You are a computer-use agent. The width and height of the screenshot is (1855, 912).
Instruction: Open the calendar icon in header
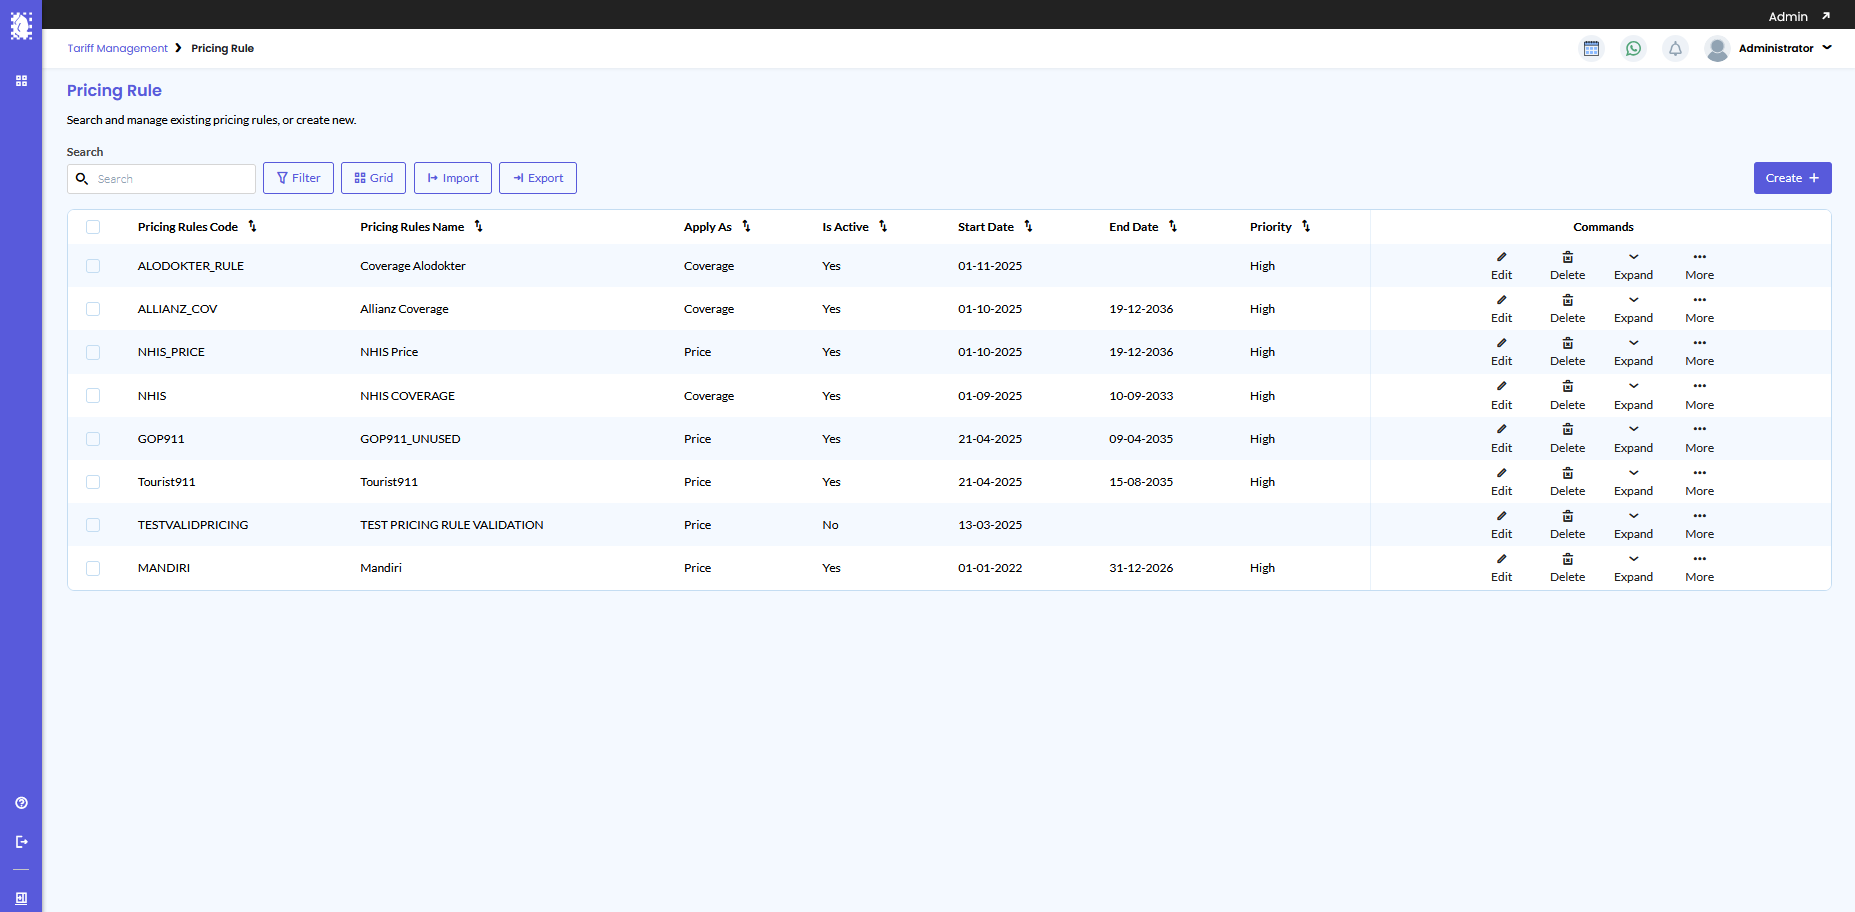pos(1591,48)
